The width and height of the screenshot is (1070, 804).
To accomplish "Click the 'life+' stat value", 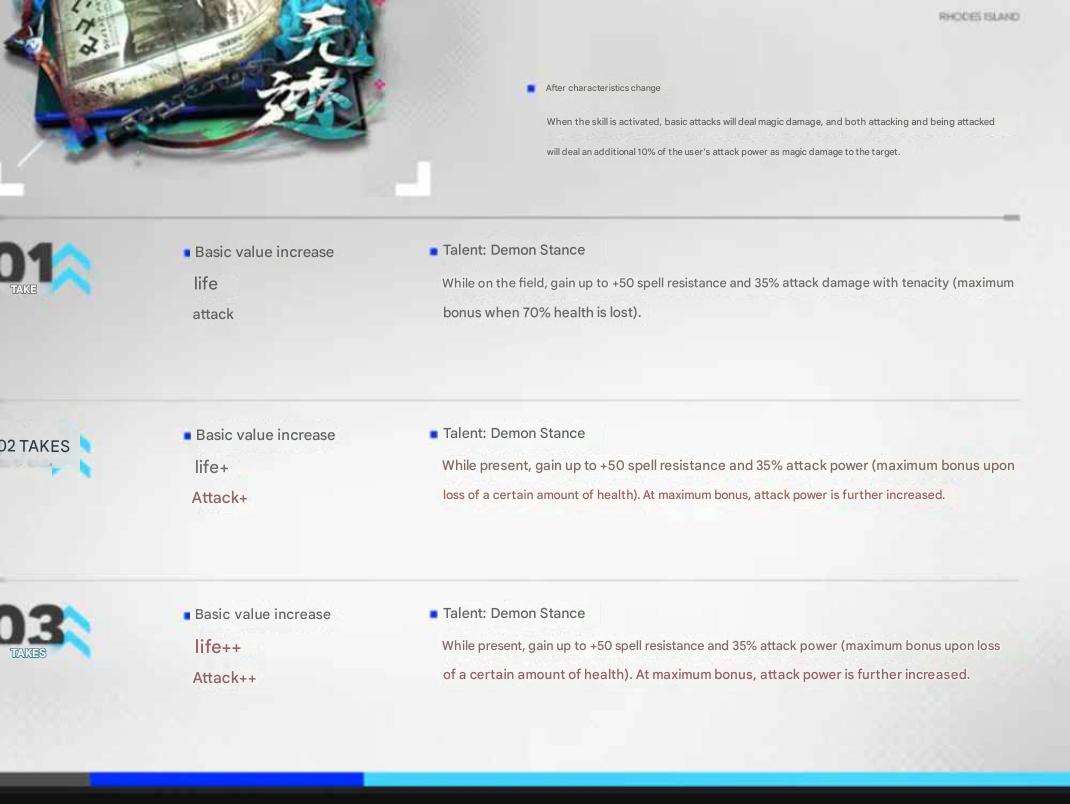I will [212, 467].
